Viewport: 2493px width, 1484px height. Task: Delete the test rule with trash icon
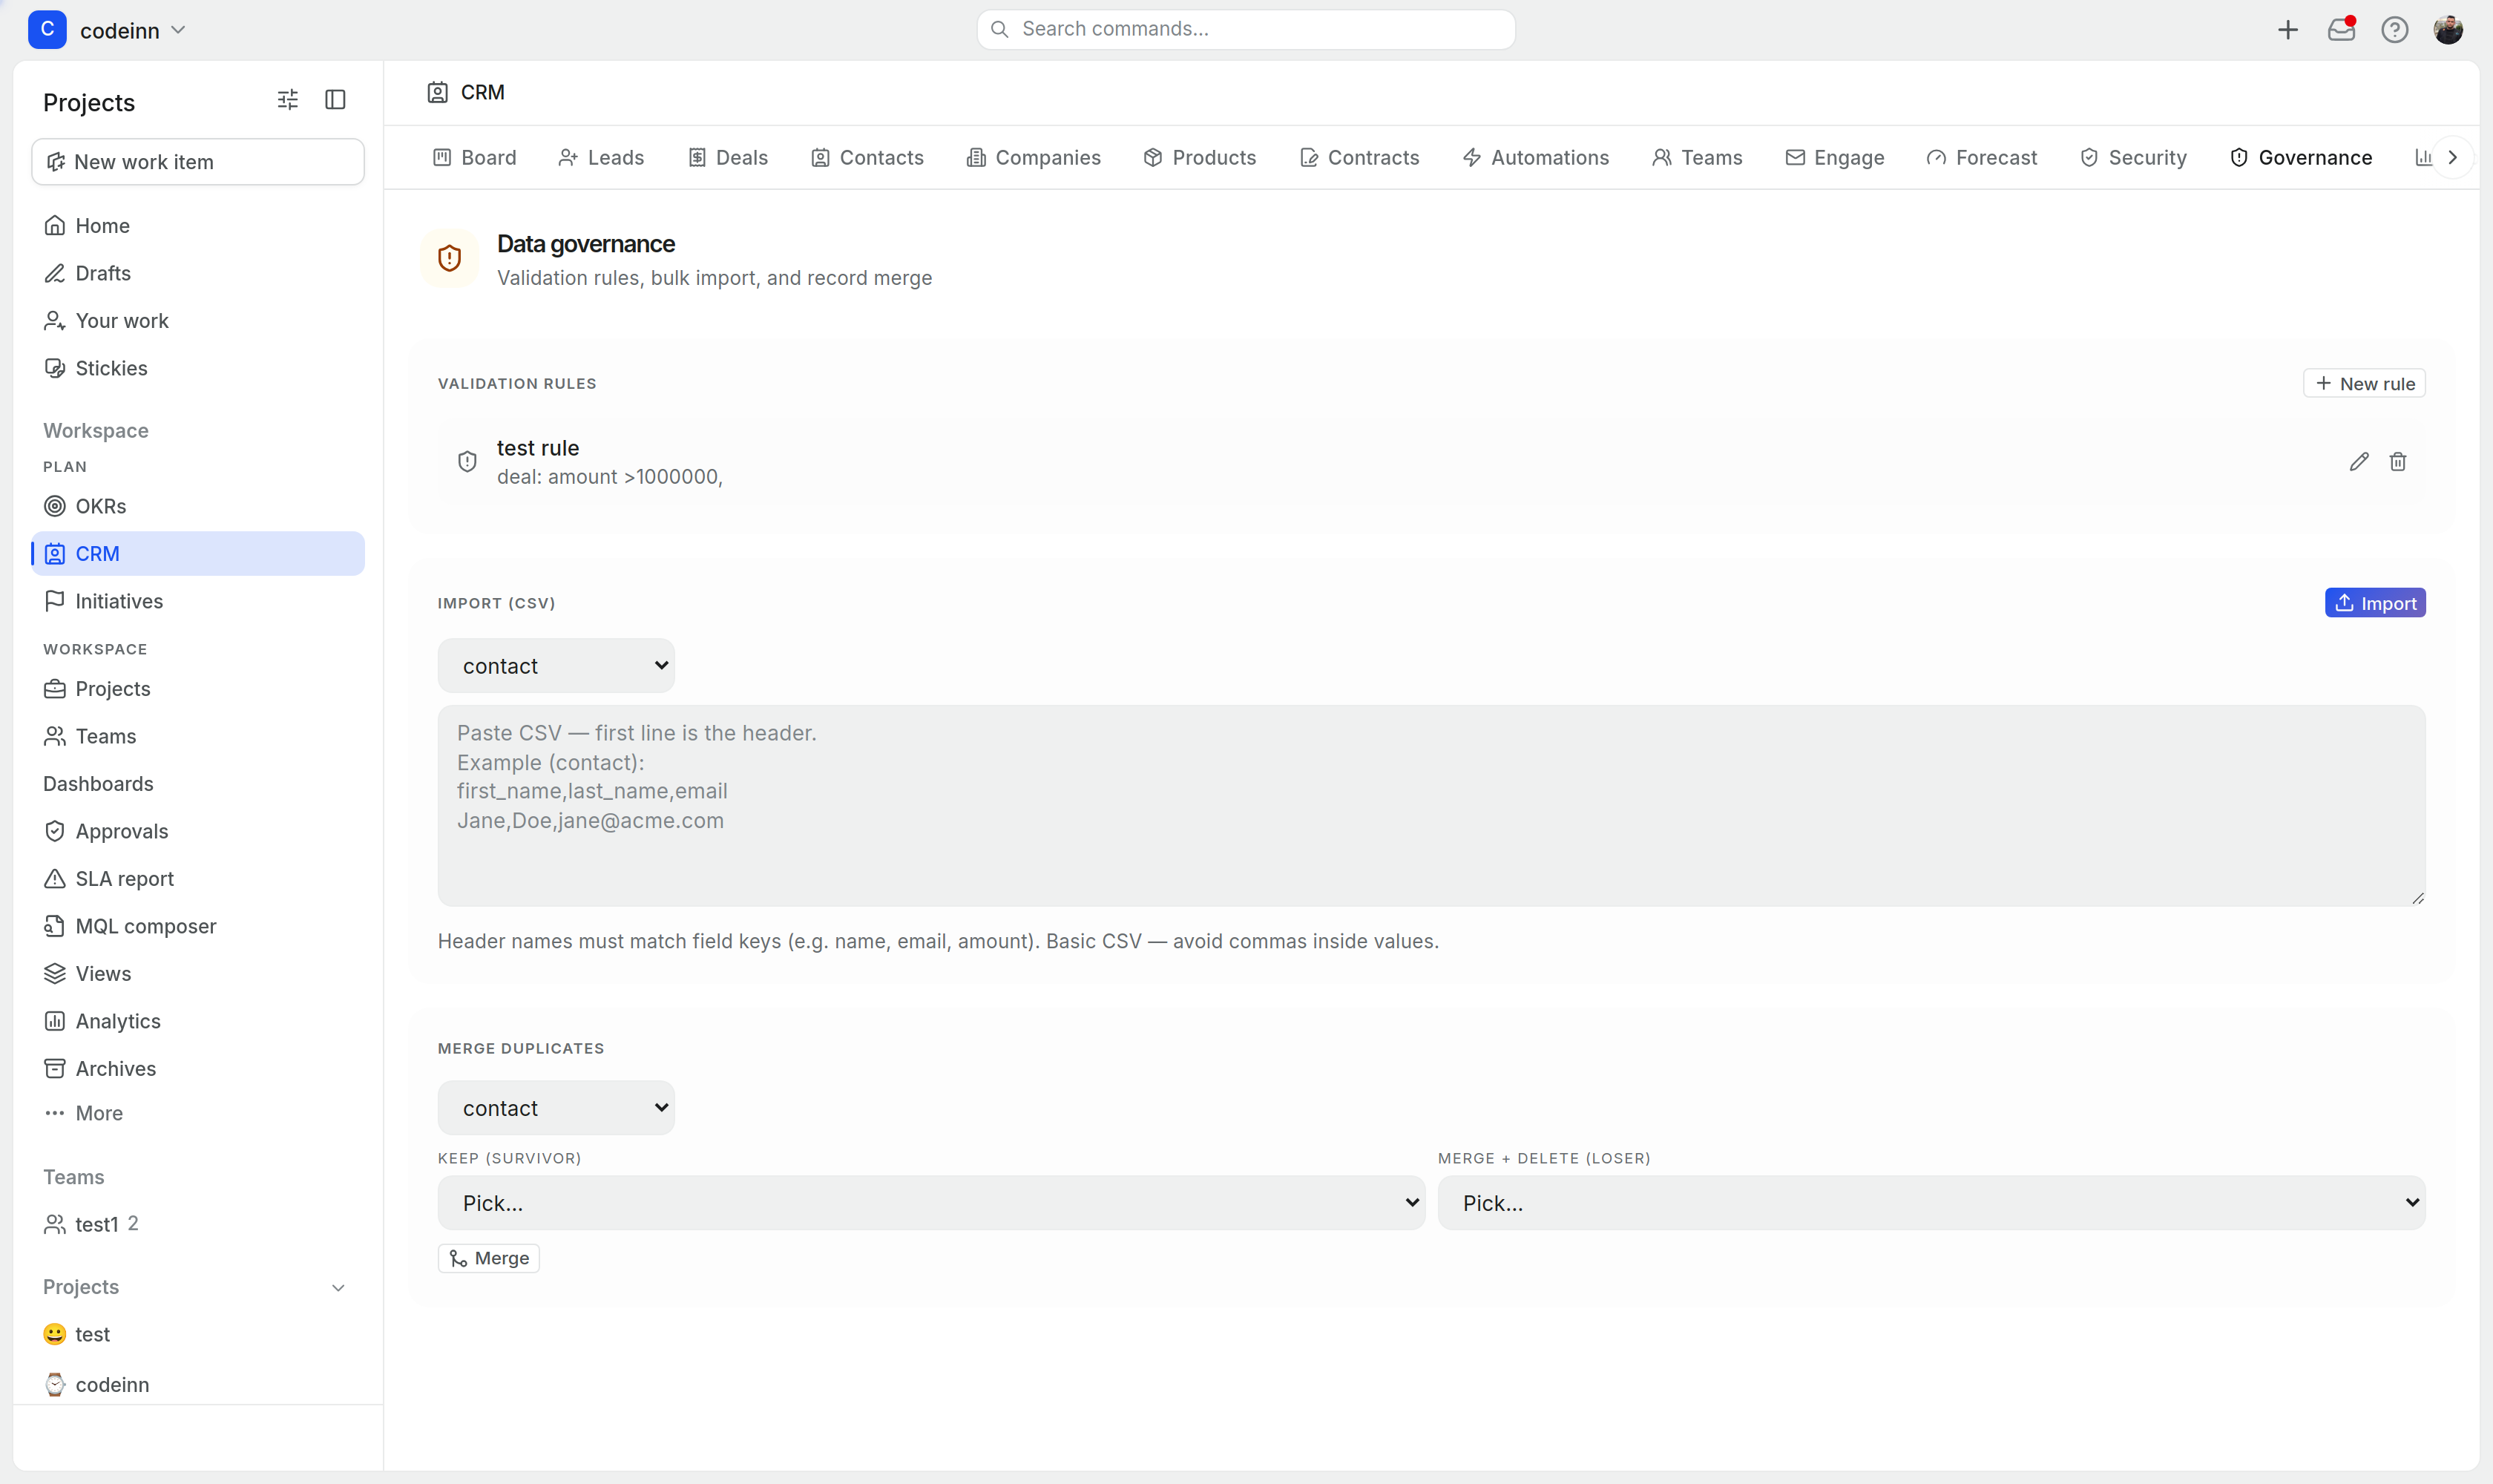coord(2398,461)
